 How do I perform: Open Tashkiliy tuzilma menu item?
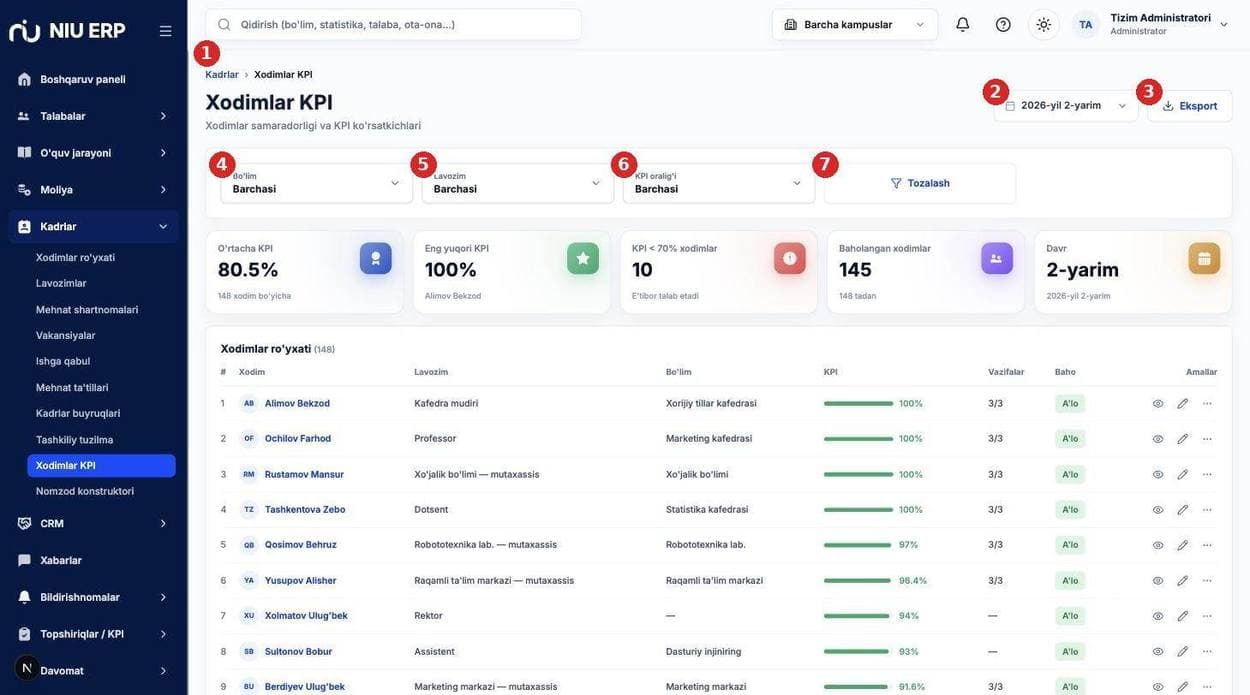click(x=75, y=439)
